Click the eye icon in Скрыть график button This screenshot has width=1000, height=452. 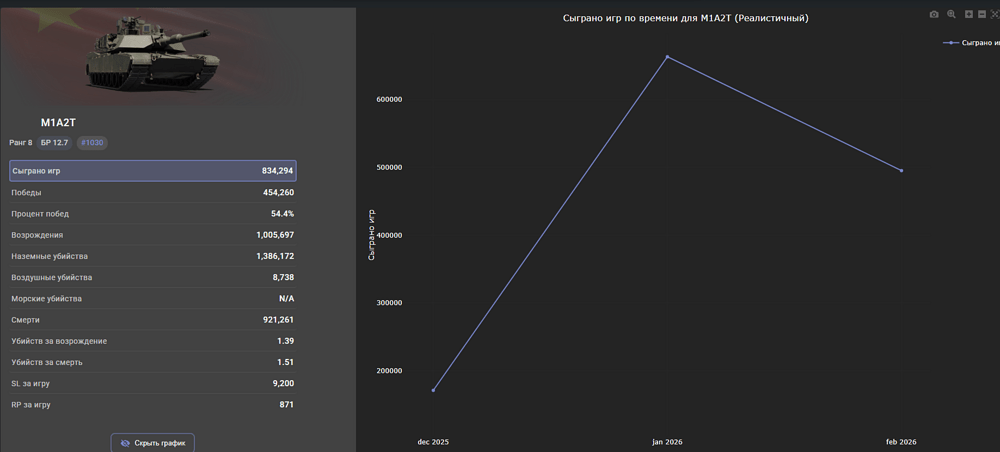125,442
